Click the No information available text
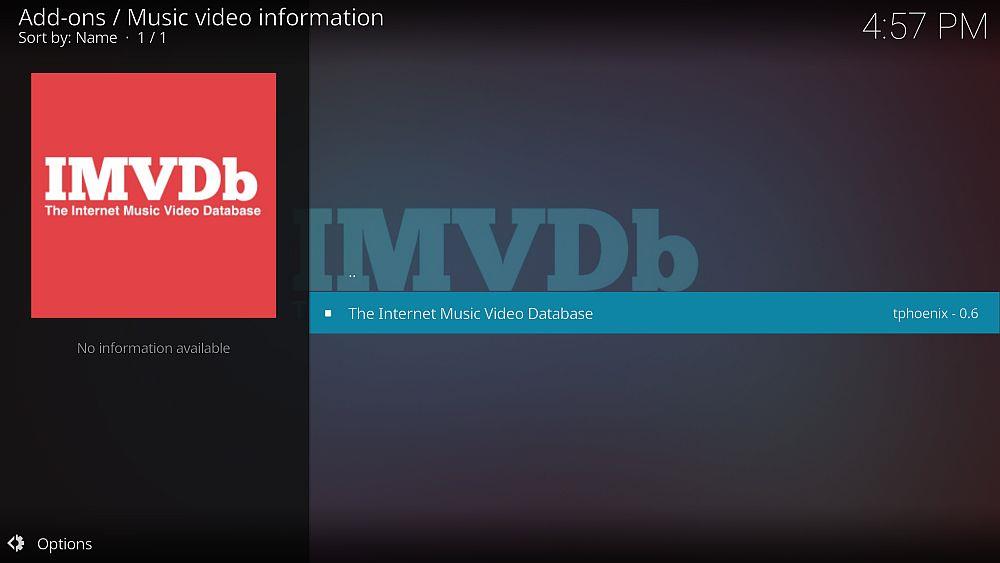 [x=153, y=348]
